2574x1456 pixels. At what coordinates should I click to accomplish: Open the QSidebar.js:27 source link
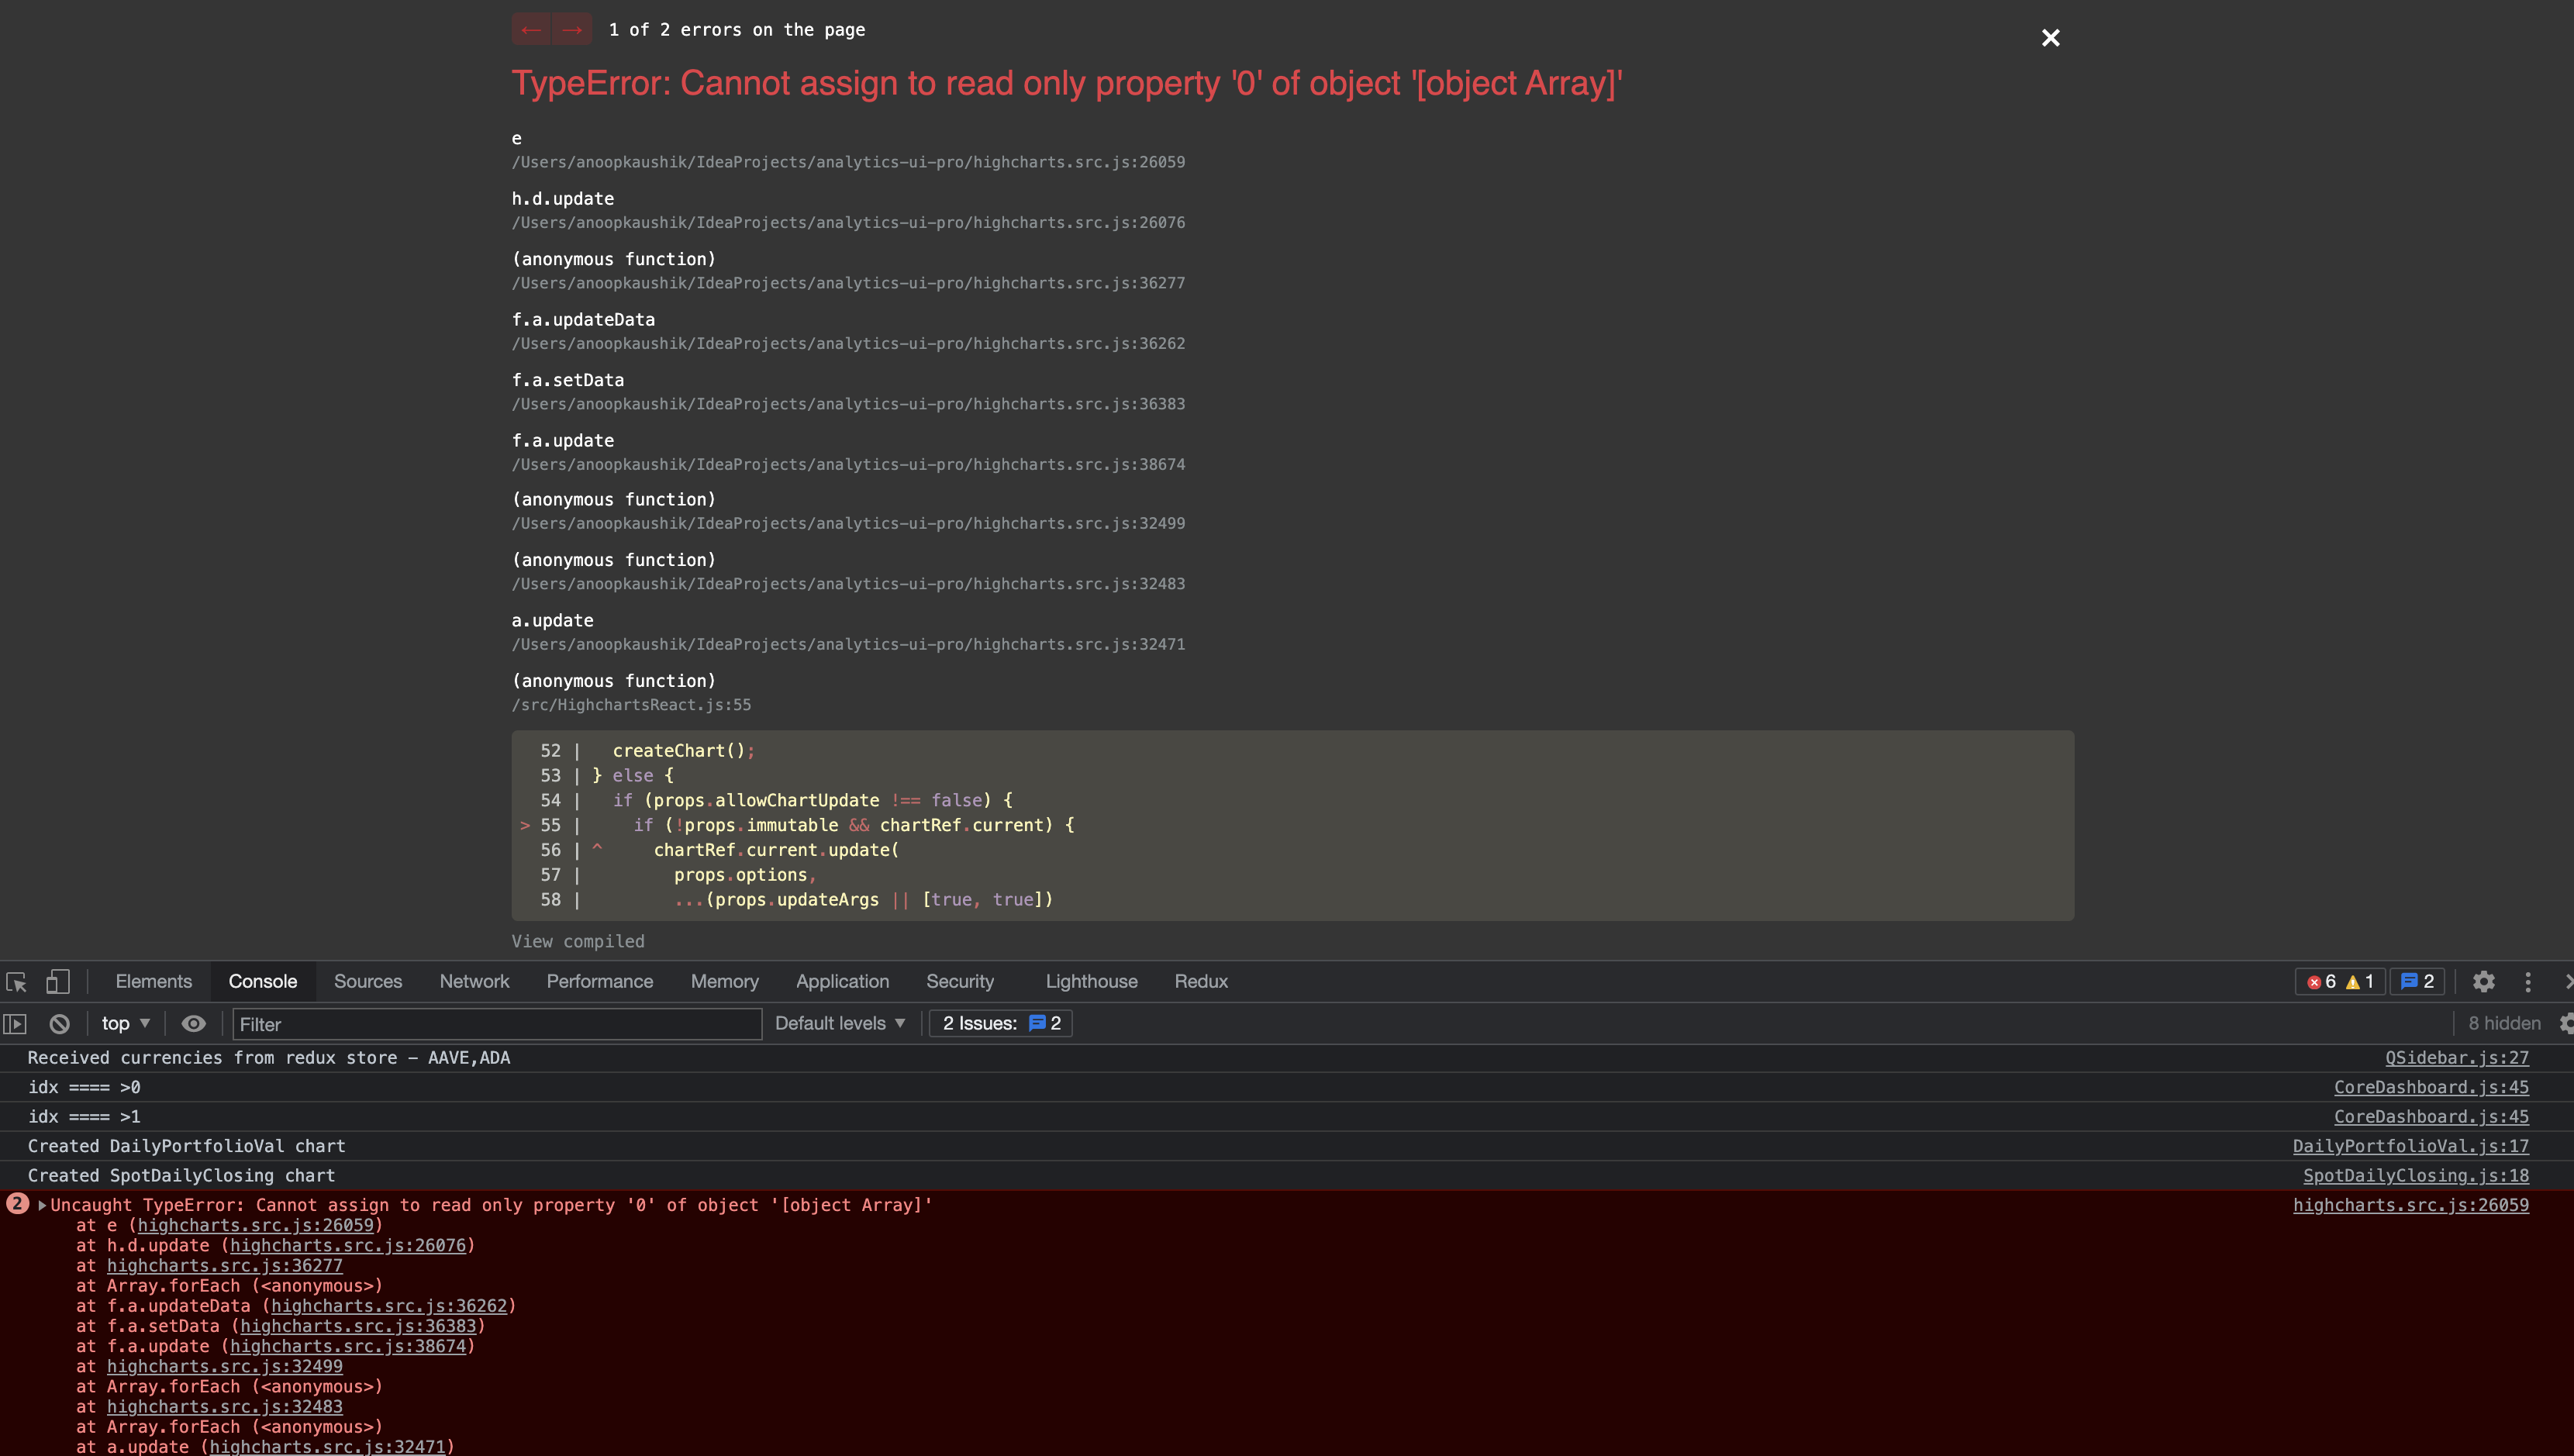[x=2457, y=1058]
